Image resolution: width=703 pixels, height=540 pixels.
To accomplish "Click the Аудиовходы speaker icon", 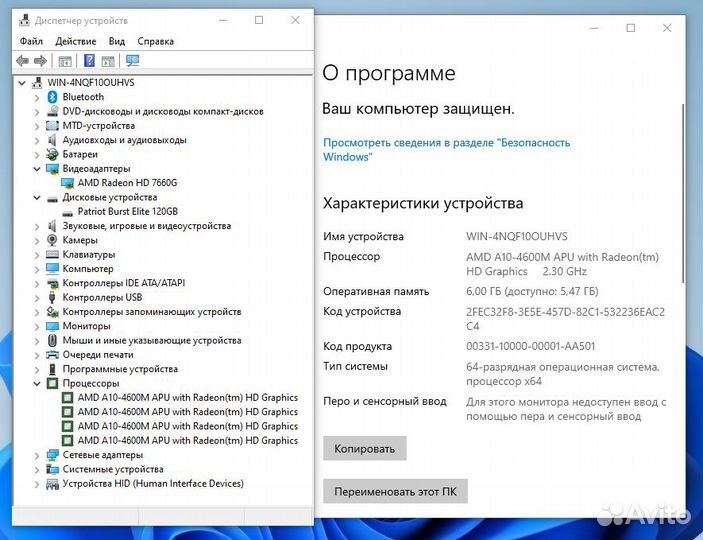I will (52, 140).
